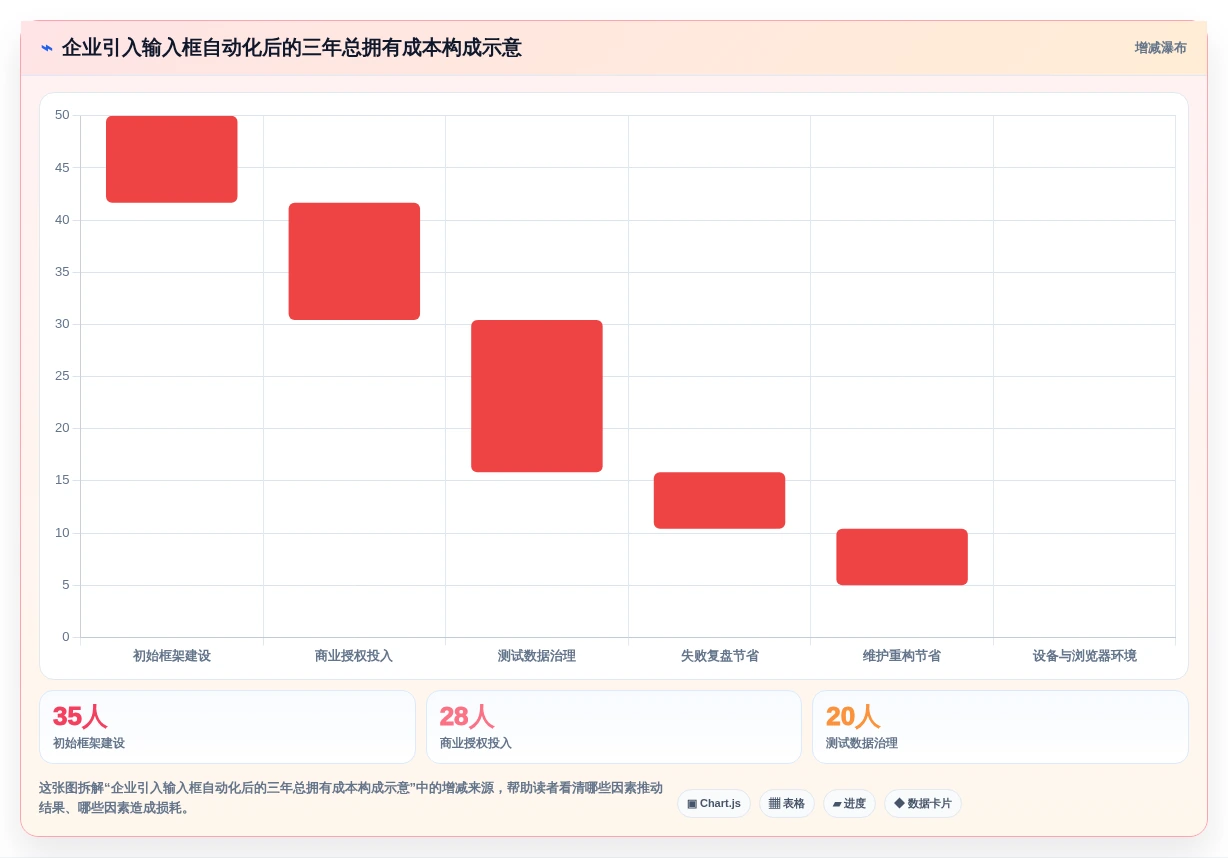
Task: Click the 维护重构节省 waterfall bar
Action: click(x=902, y=557)
